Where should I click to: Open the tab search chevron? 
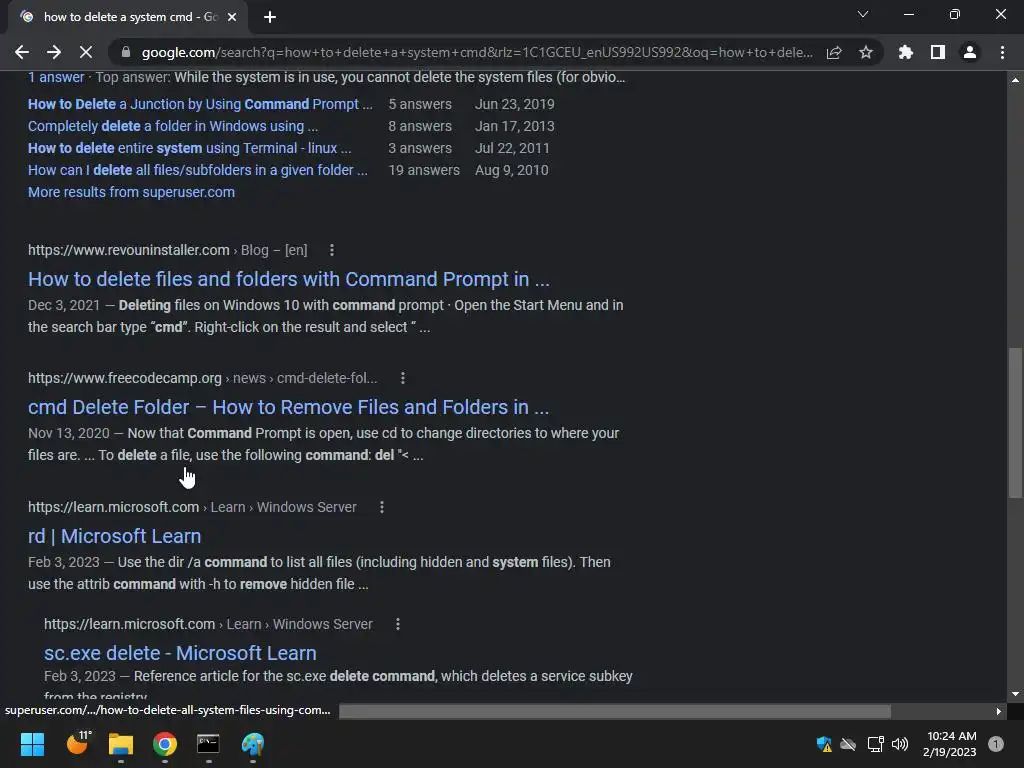click(x=863, y=14)
